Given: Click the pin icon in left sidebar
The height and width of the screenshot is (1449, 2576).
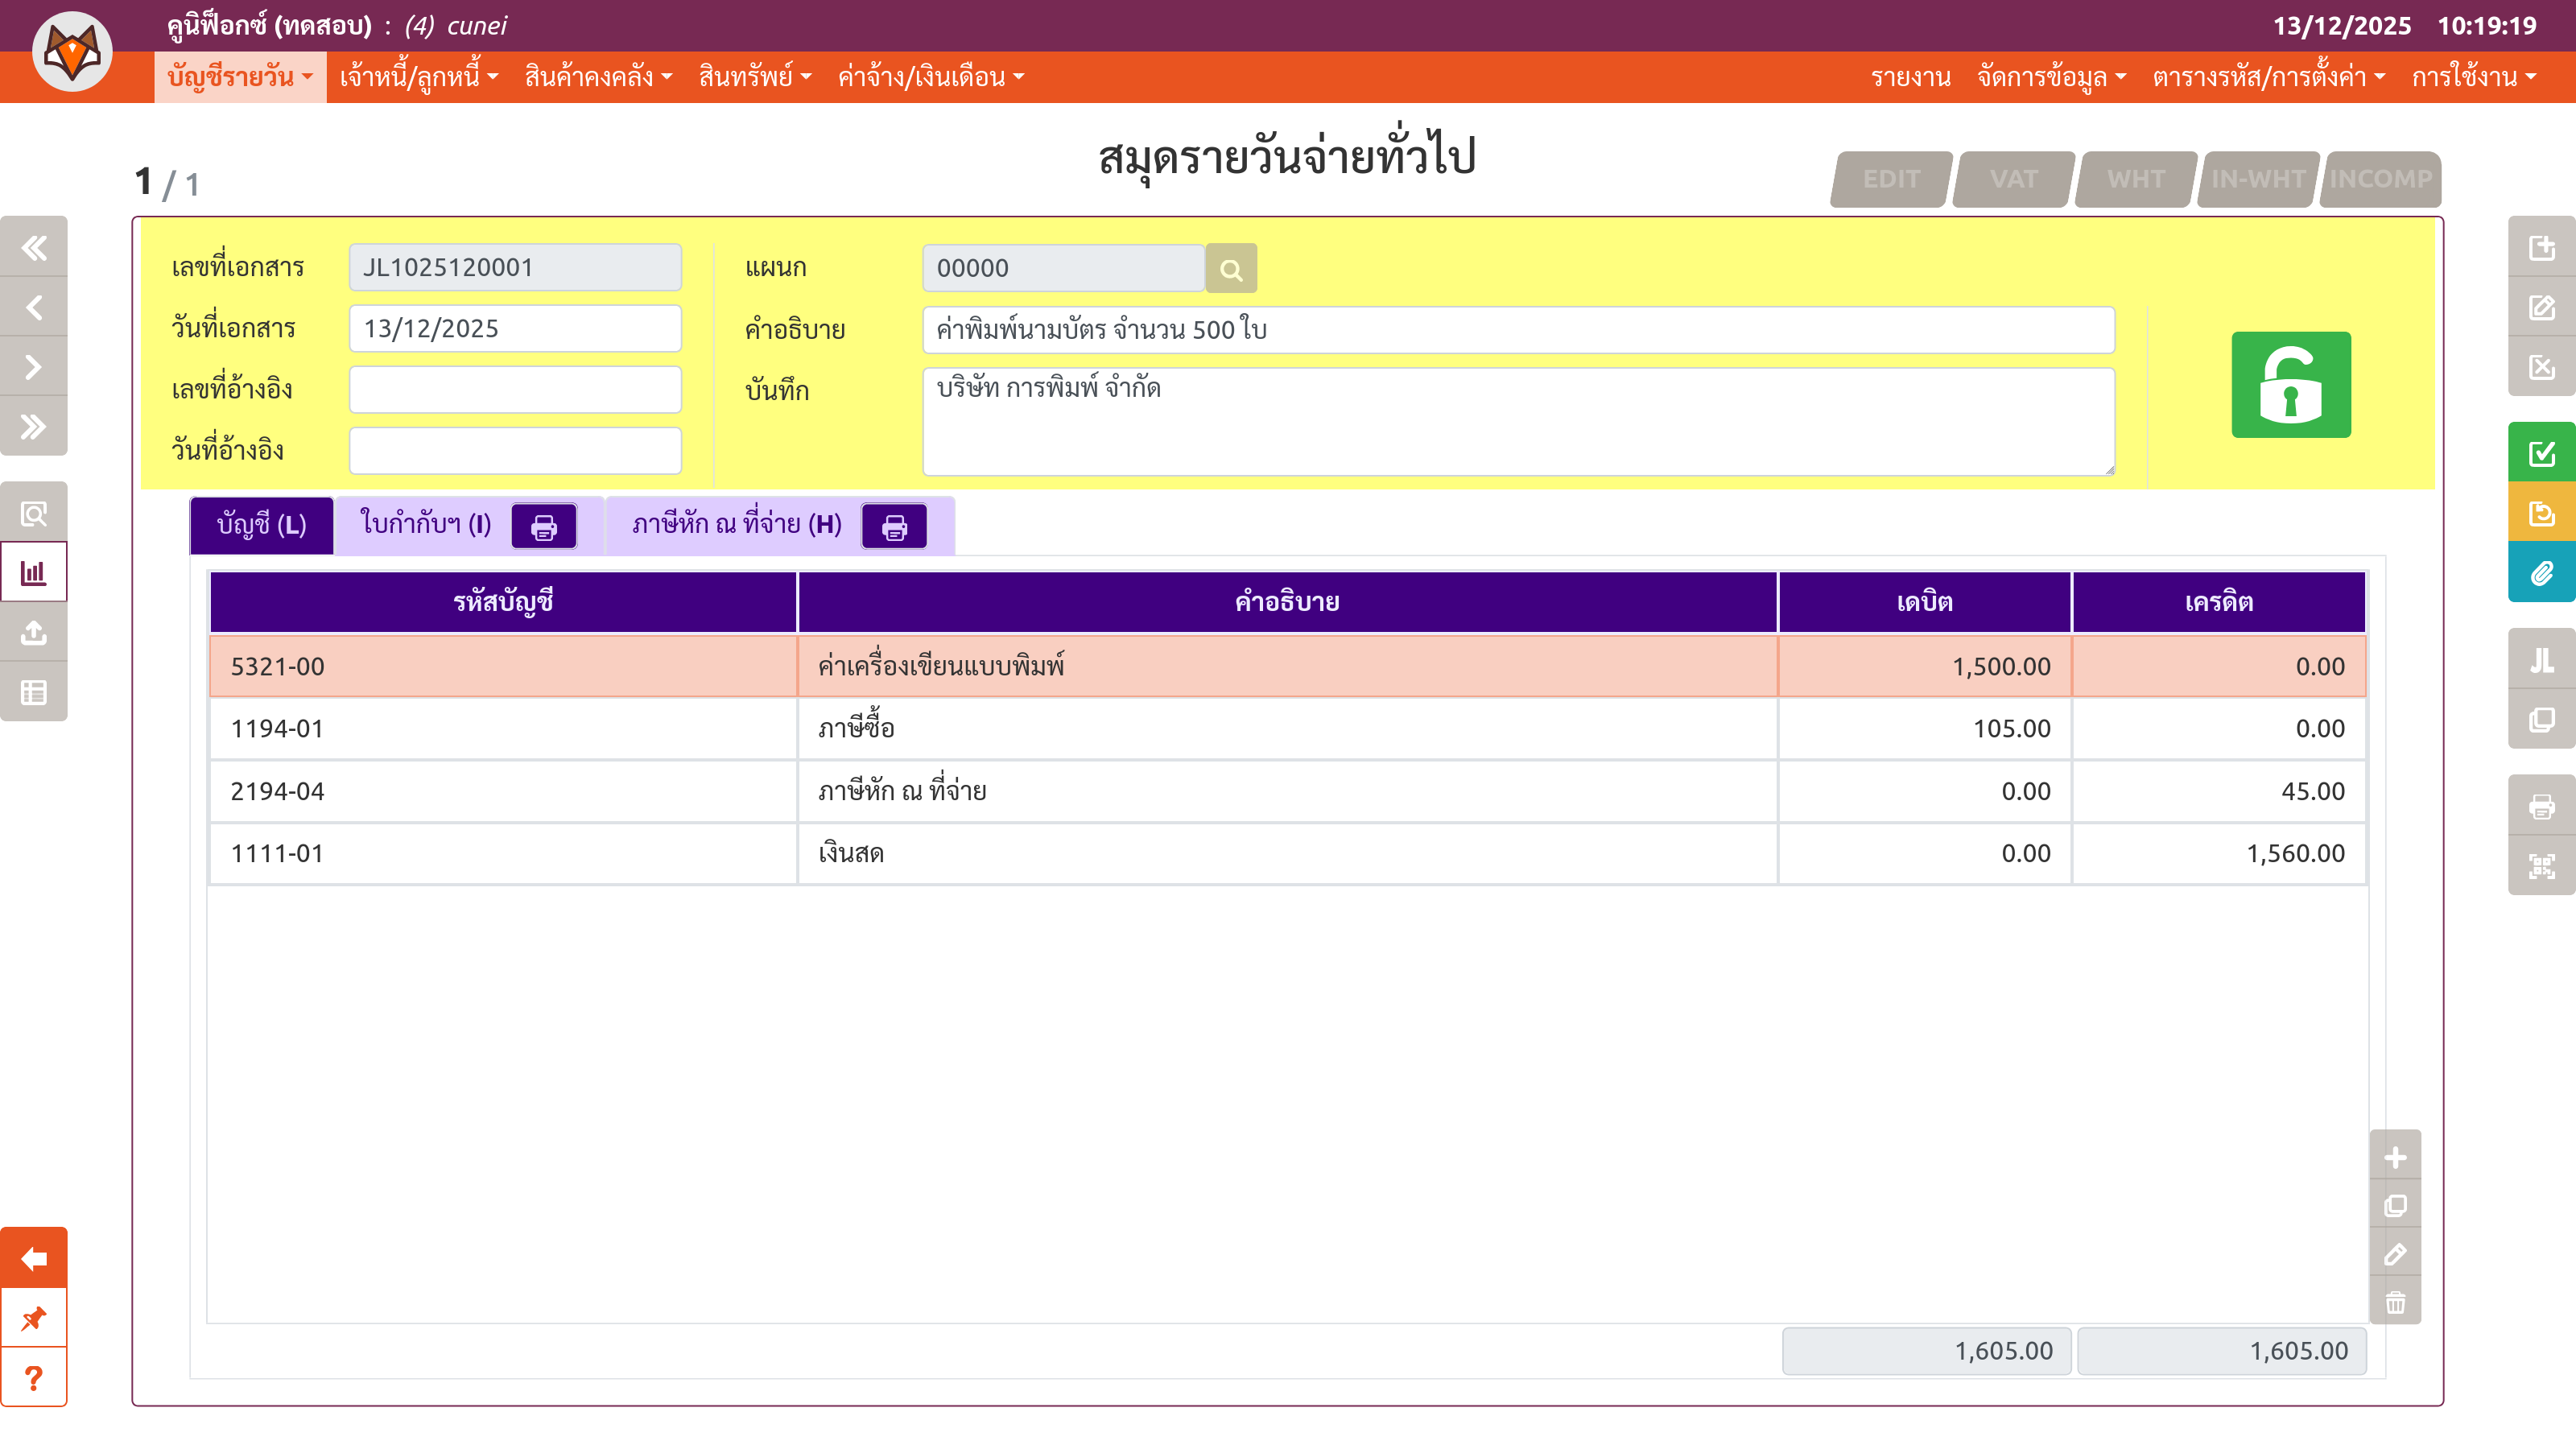Looking at the screenshot, I should click(x=34, y=1318).
